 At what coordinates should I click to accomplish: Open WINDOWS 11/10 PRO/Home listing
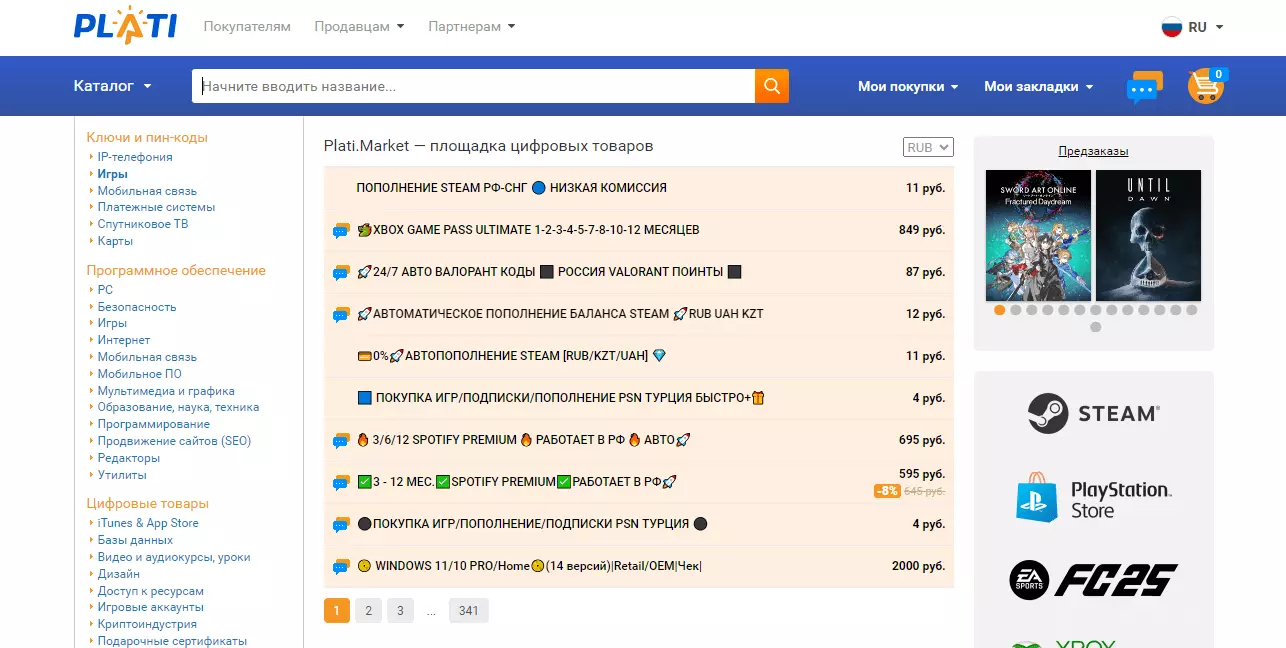pos(529,566)
